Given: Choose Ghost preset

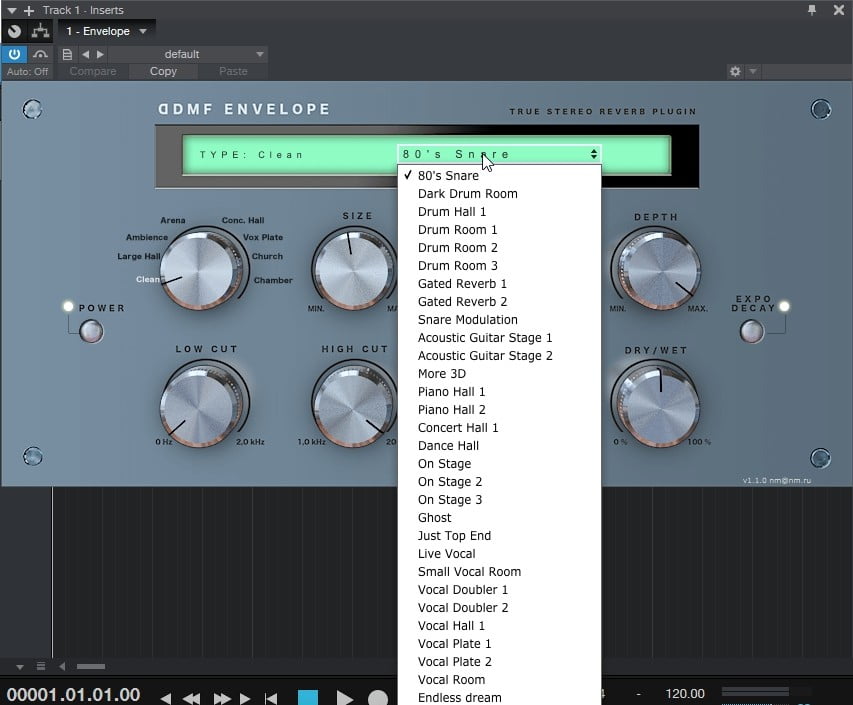Looking at the screenshot, I should click(x=499, y=517).
